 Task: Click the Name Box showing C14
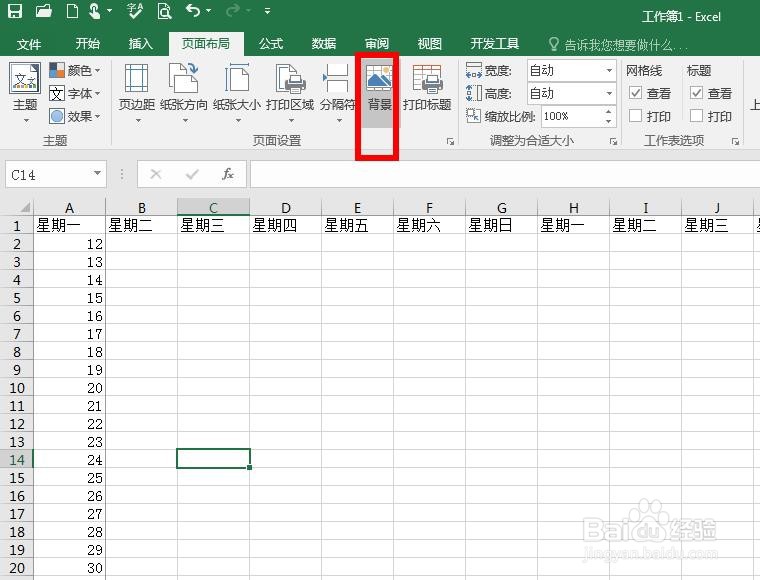(48, 174)
